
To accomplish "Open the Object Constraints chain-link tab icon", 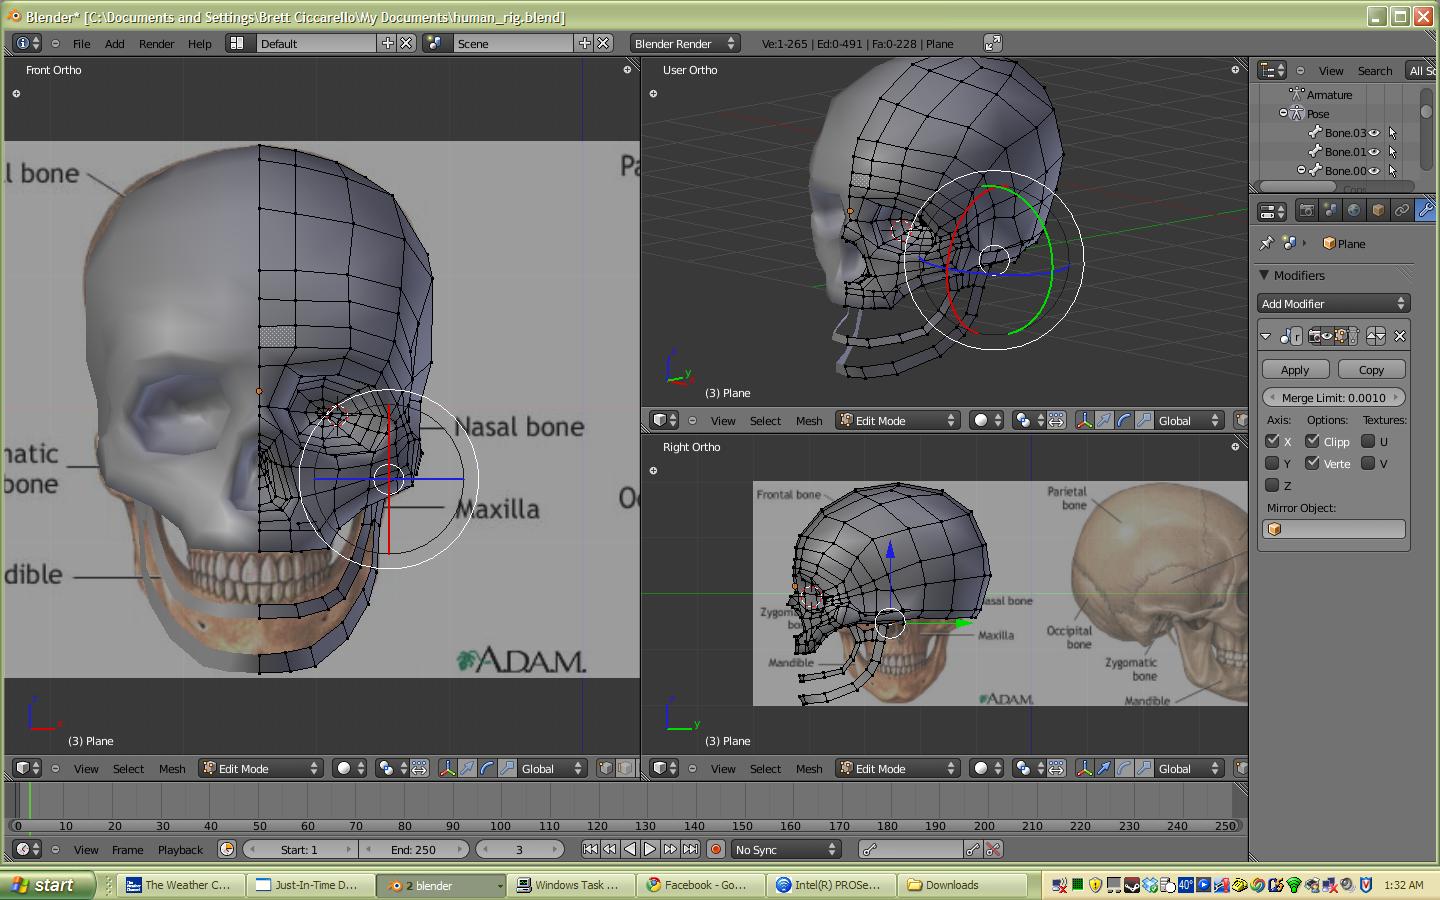I will [1402, 210].
